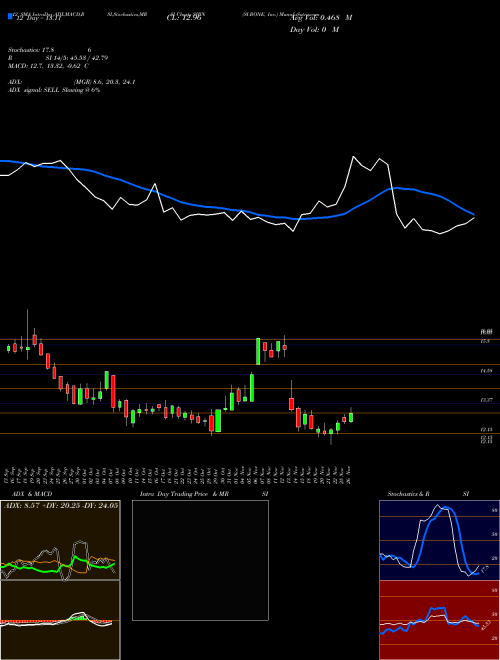This screenshot has width=500, height=660.
Task: Click the 13.27 price axis label
Action: coord(486,400)
